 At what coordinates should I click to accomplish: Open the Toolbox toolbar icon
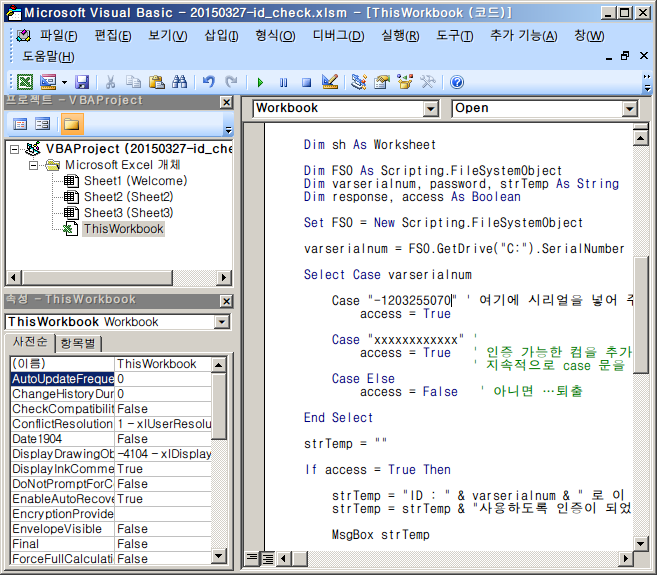pyautogui.click(x=428, y=82)
